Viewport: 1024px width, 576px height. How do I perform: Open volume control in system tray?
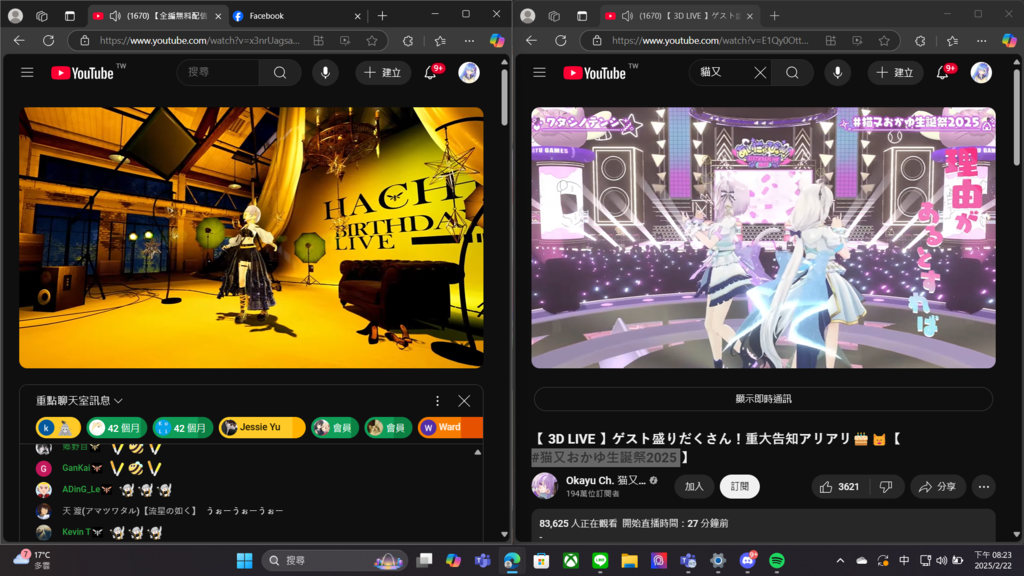pyautogui.click(x=941, y=560)
